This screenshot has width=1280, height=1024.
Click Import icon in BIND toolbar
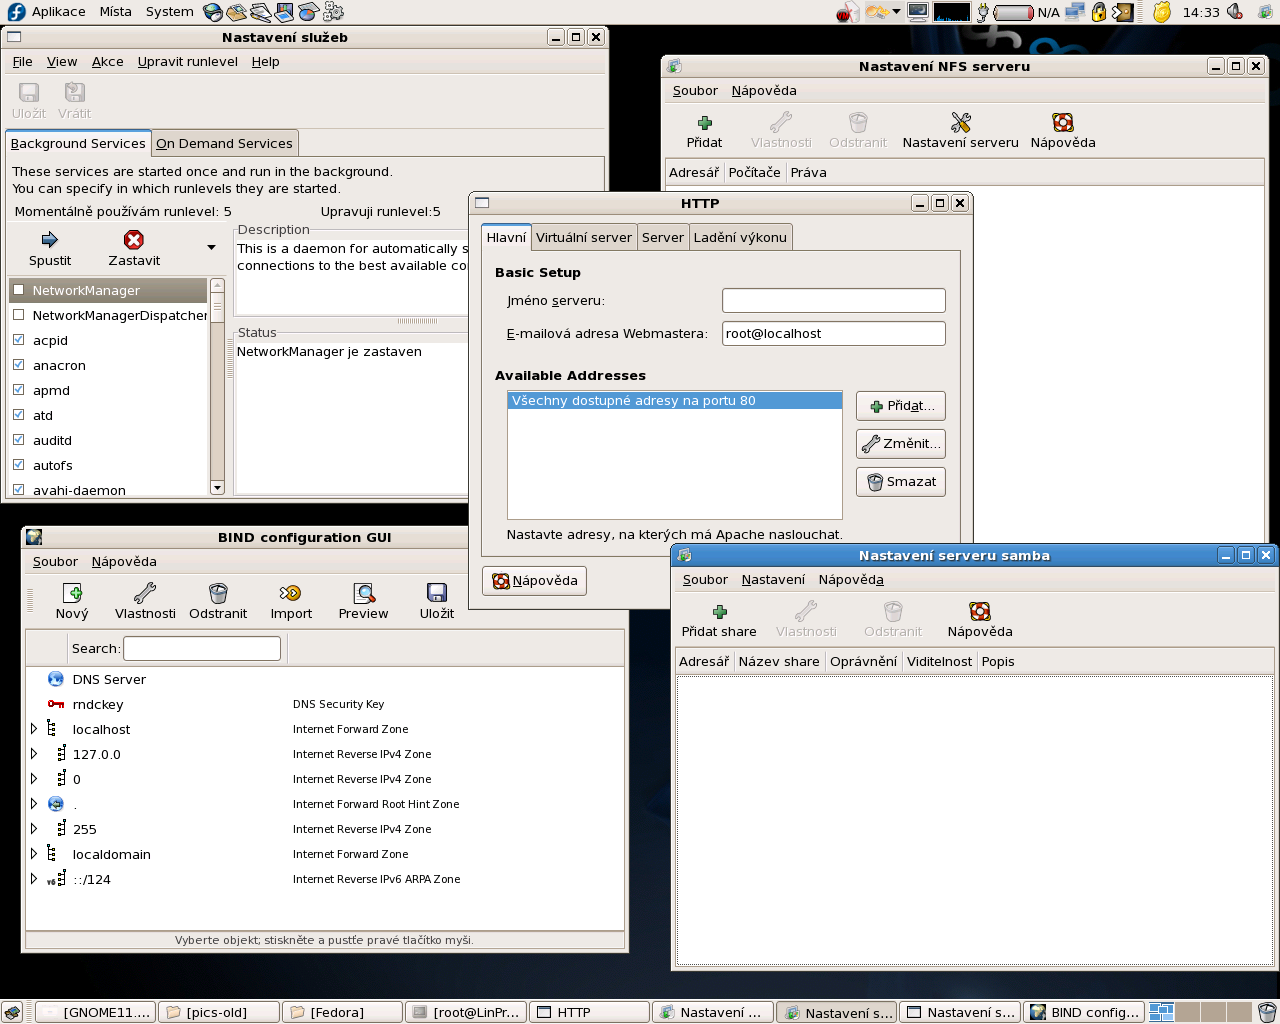coord(291,593)
